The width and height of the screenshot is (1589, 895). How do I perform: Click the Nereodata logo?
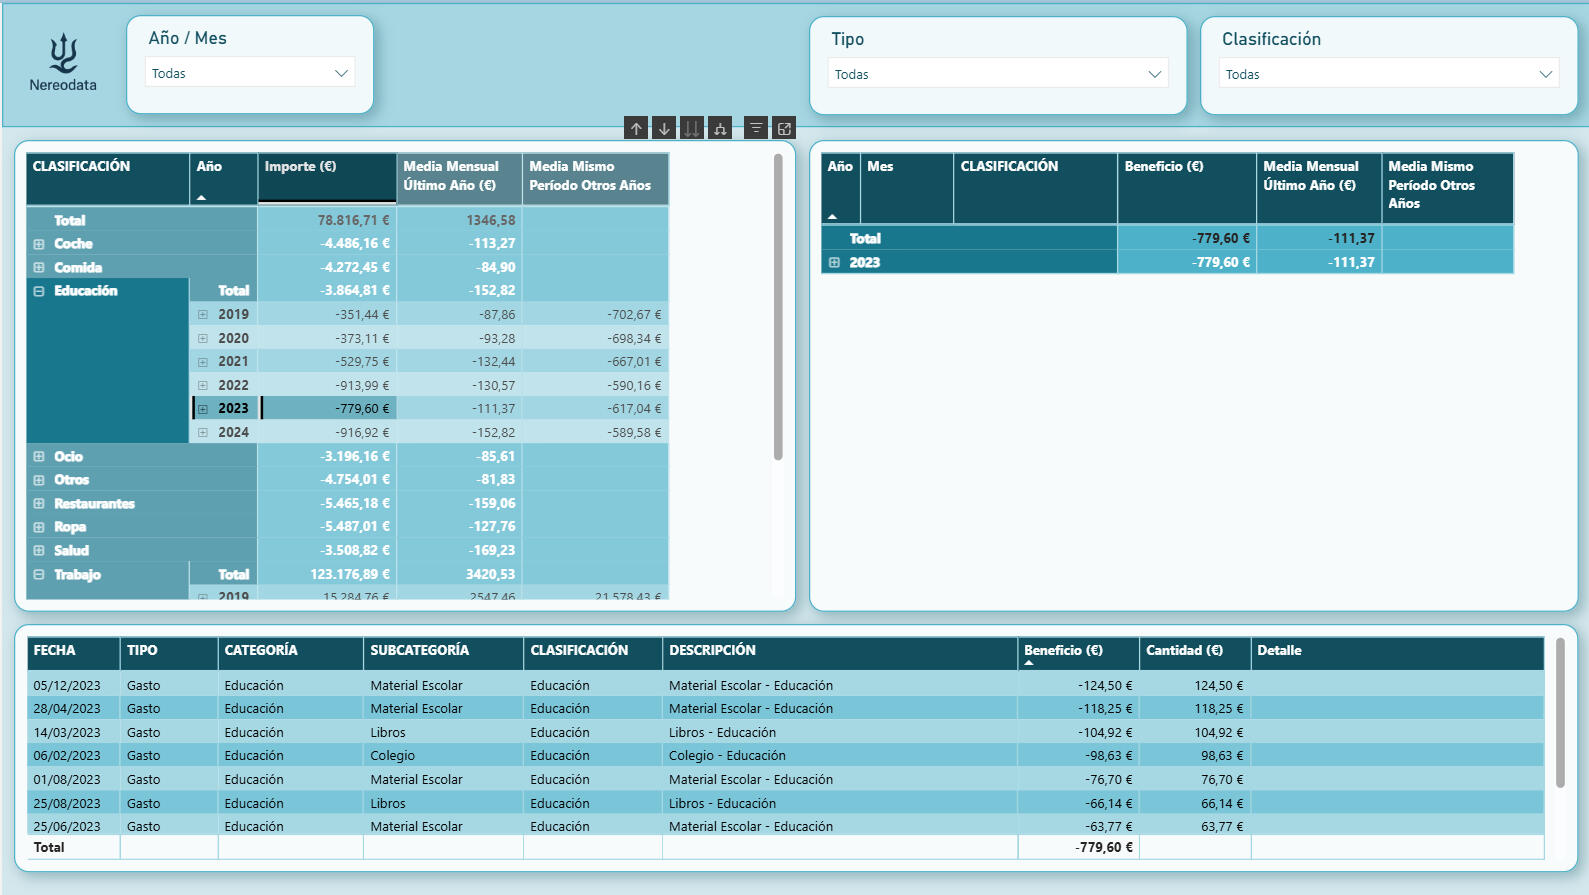pos(63,62)
